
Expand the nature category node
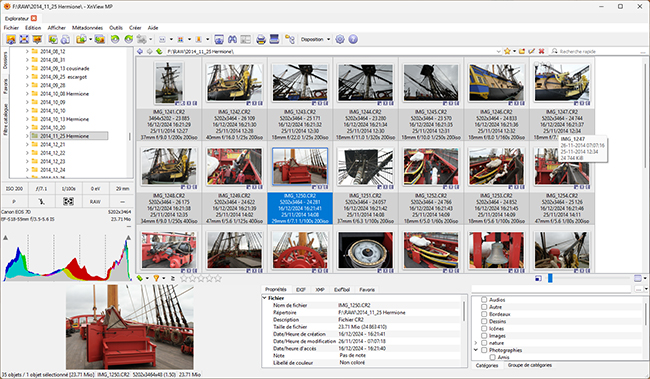[x=475, y=343]
